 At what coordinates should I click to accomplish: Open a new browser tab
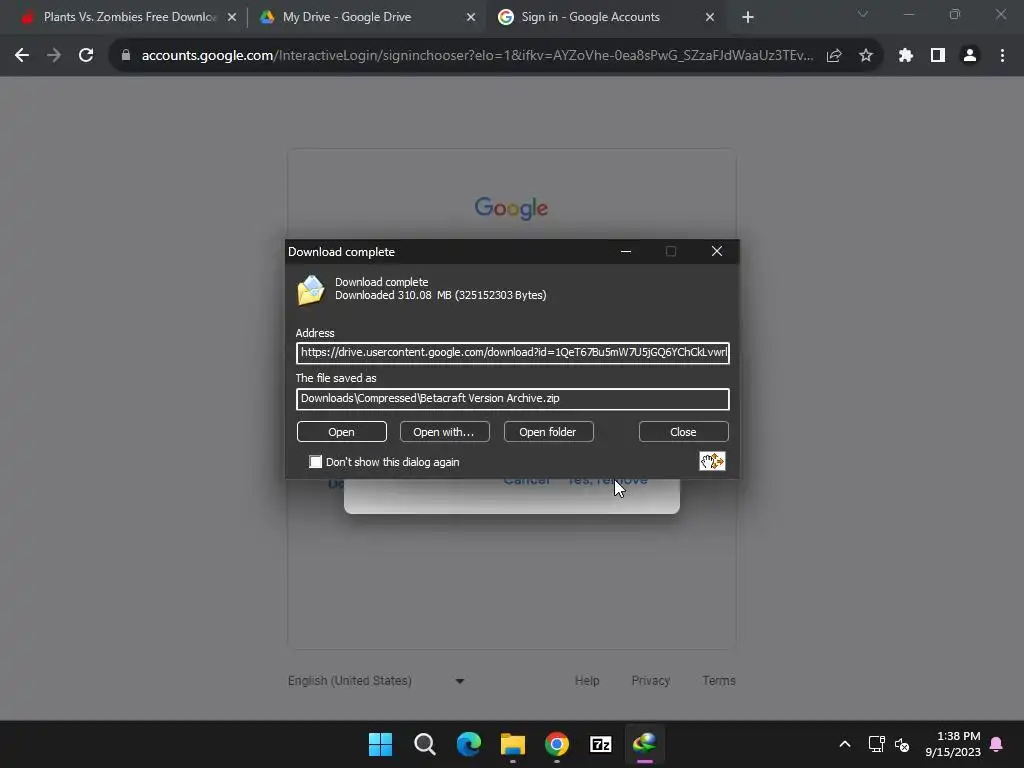point(748,18)
